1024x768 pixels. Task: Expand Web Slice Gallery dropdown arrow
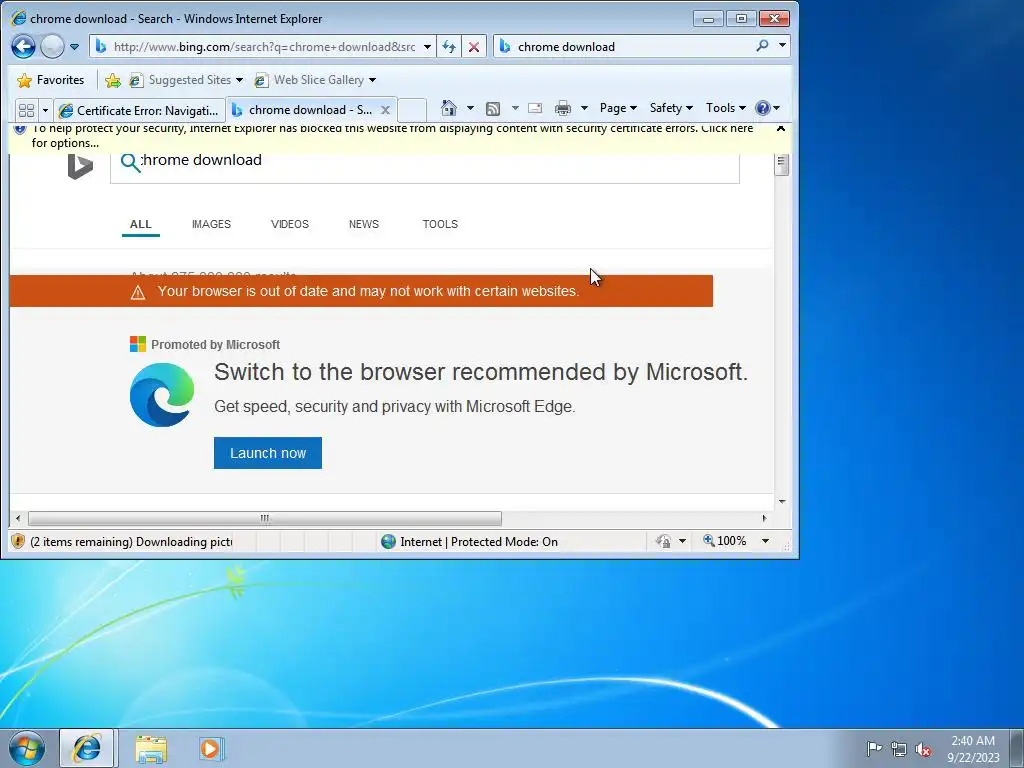pyautogui.click(x=372, y=80)
